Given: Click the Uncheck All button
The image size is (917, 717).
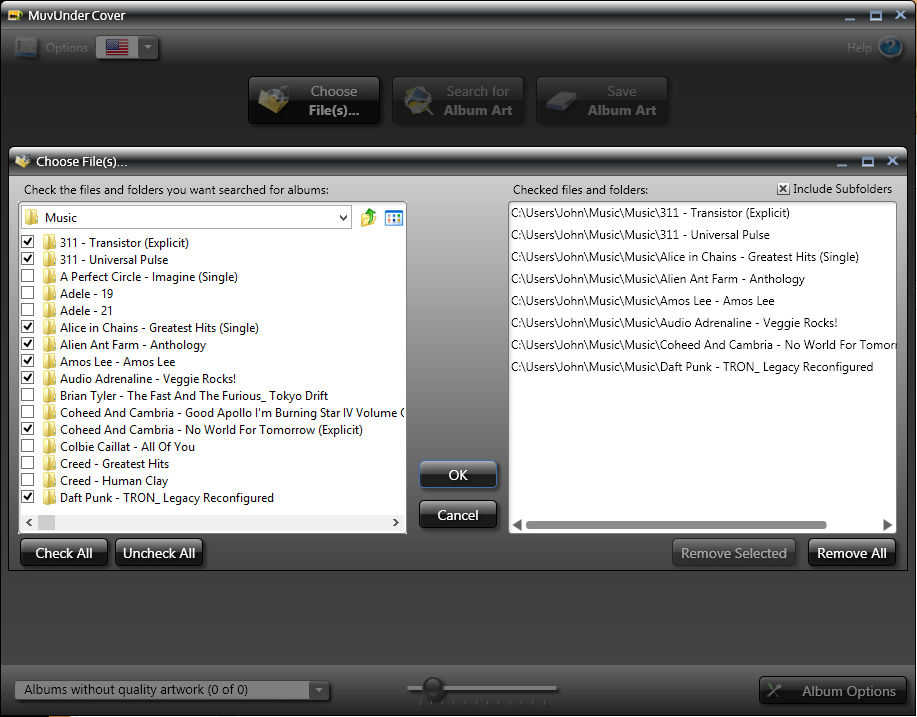Looking at the screenshot, I should [159, 553].
